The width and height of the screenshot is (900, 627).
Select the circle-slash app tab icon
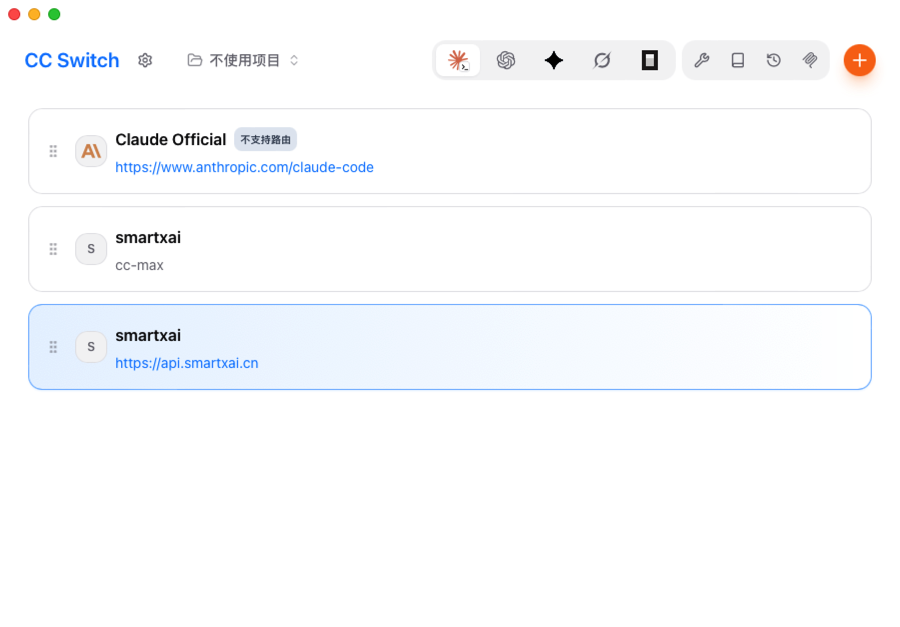(602, 60)
